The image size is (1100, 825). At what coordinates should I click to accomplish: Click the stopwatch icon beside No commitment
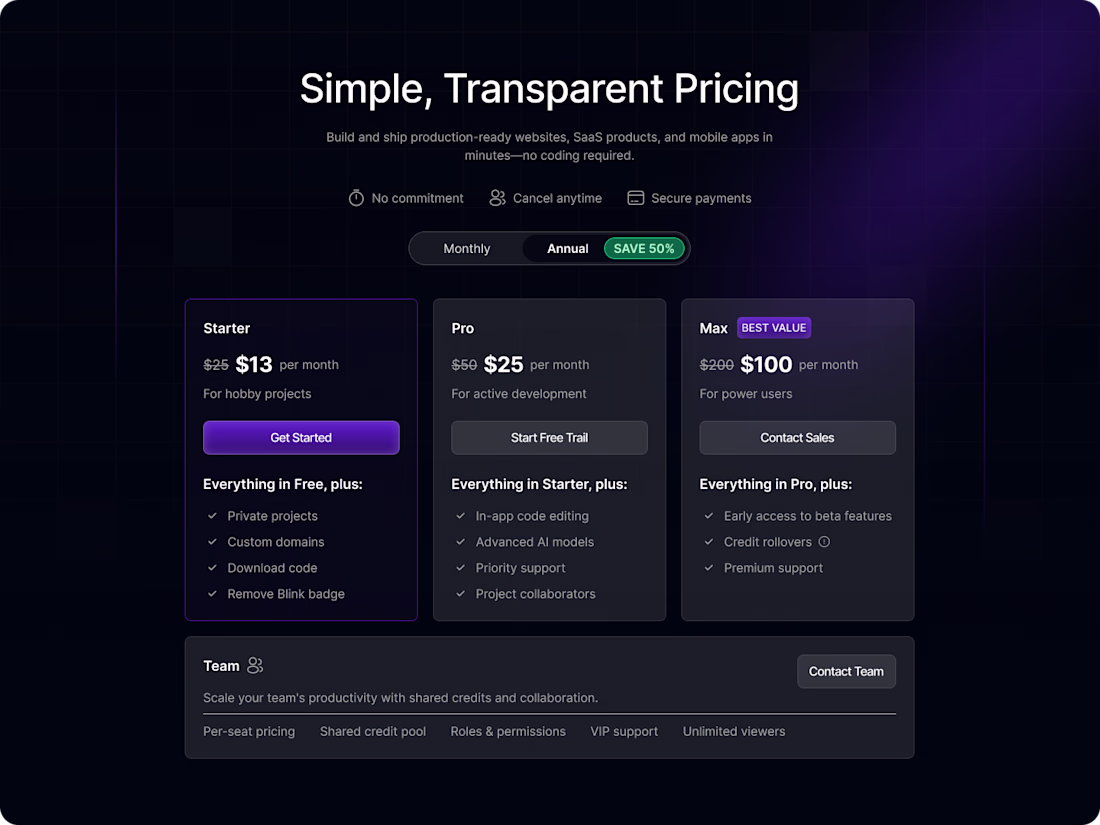point(356,198)
